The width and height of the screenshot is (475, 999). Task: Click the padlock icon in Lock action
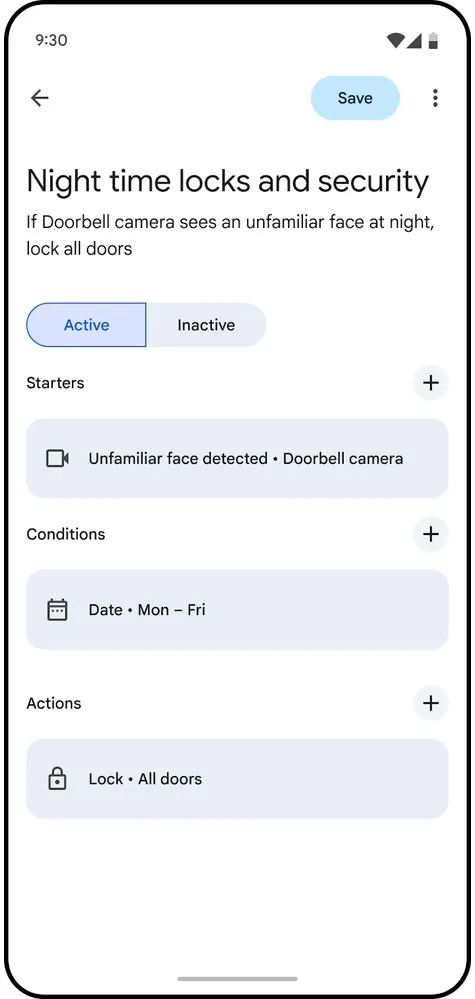click(x=57, y=779)
